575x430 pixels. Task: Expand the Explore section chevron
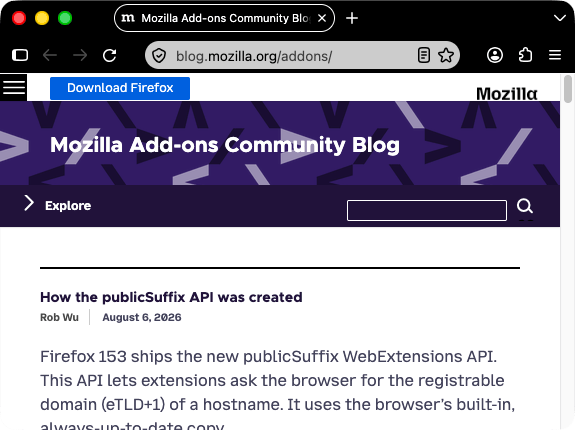tap(29, 203)
